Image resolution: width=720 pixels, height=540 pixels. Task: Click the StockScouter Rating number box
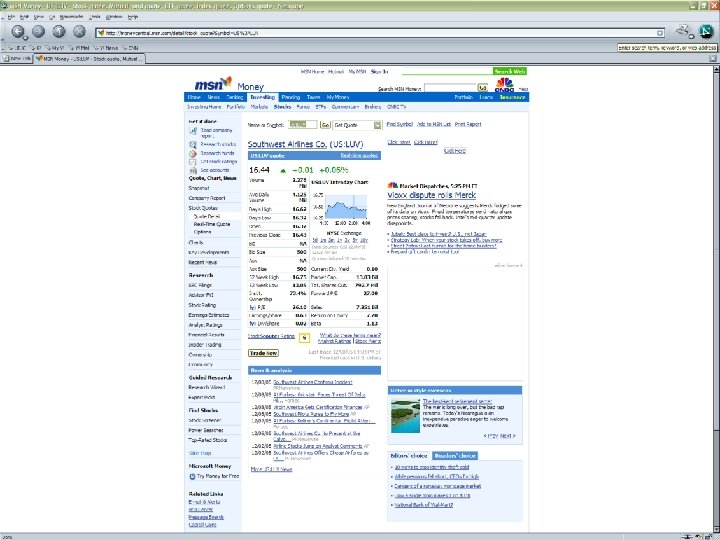tap(304, 338)
